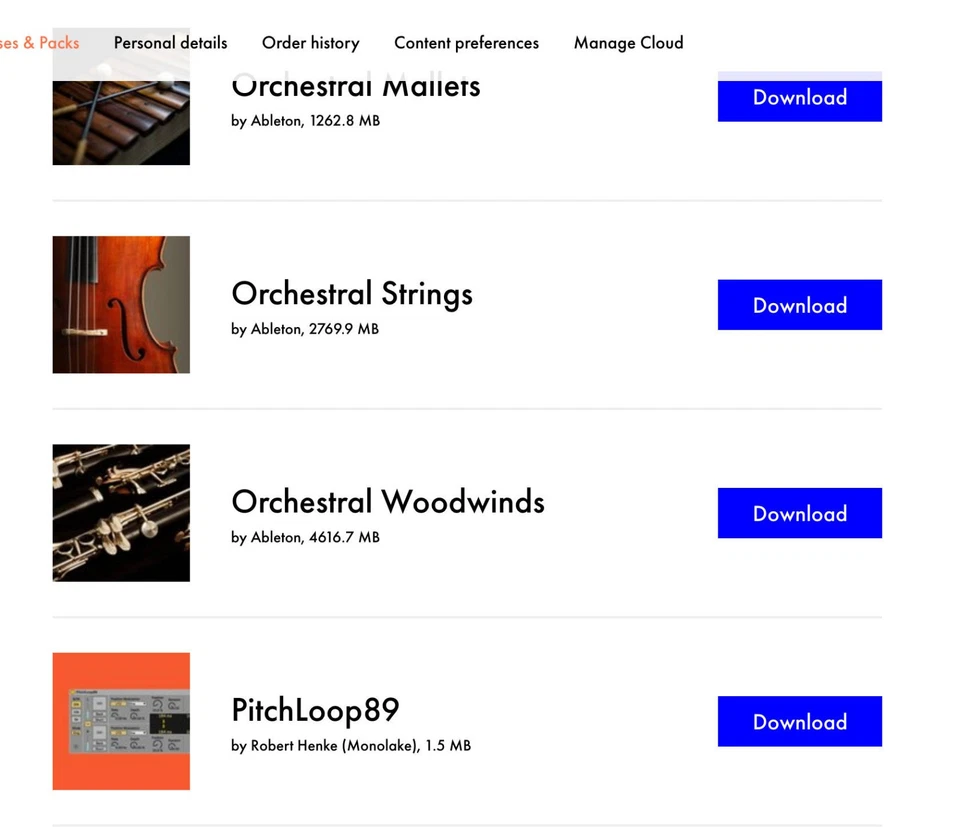Open the Licenses & Packs tab
Viewport: 960px width, 827px height.
(40, 43)
